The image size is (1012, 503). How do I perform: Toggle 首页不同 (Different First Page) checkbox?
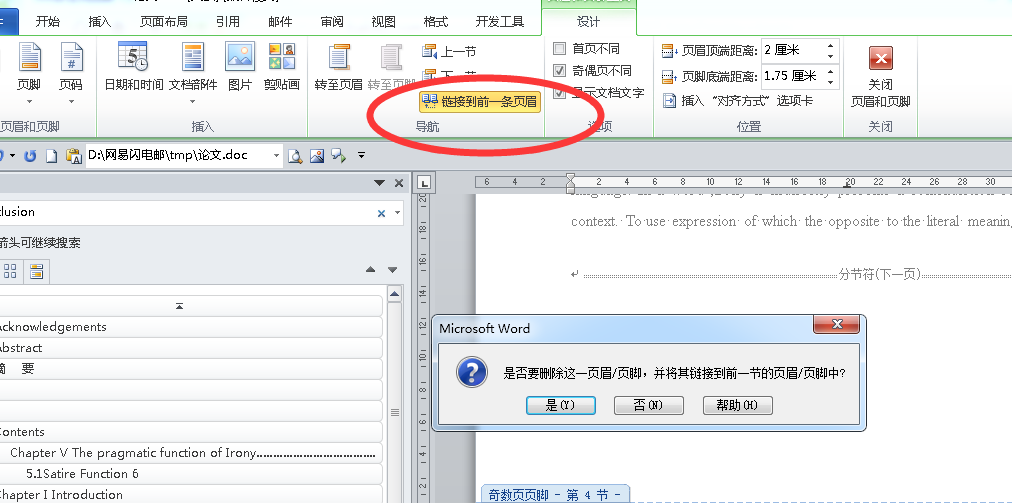click(560, 48)
